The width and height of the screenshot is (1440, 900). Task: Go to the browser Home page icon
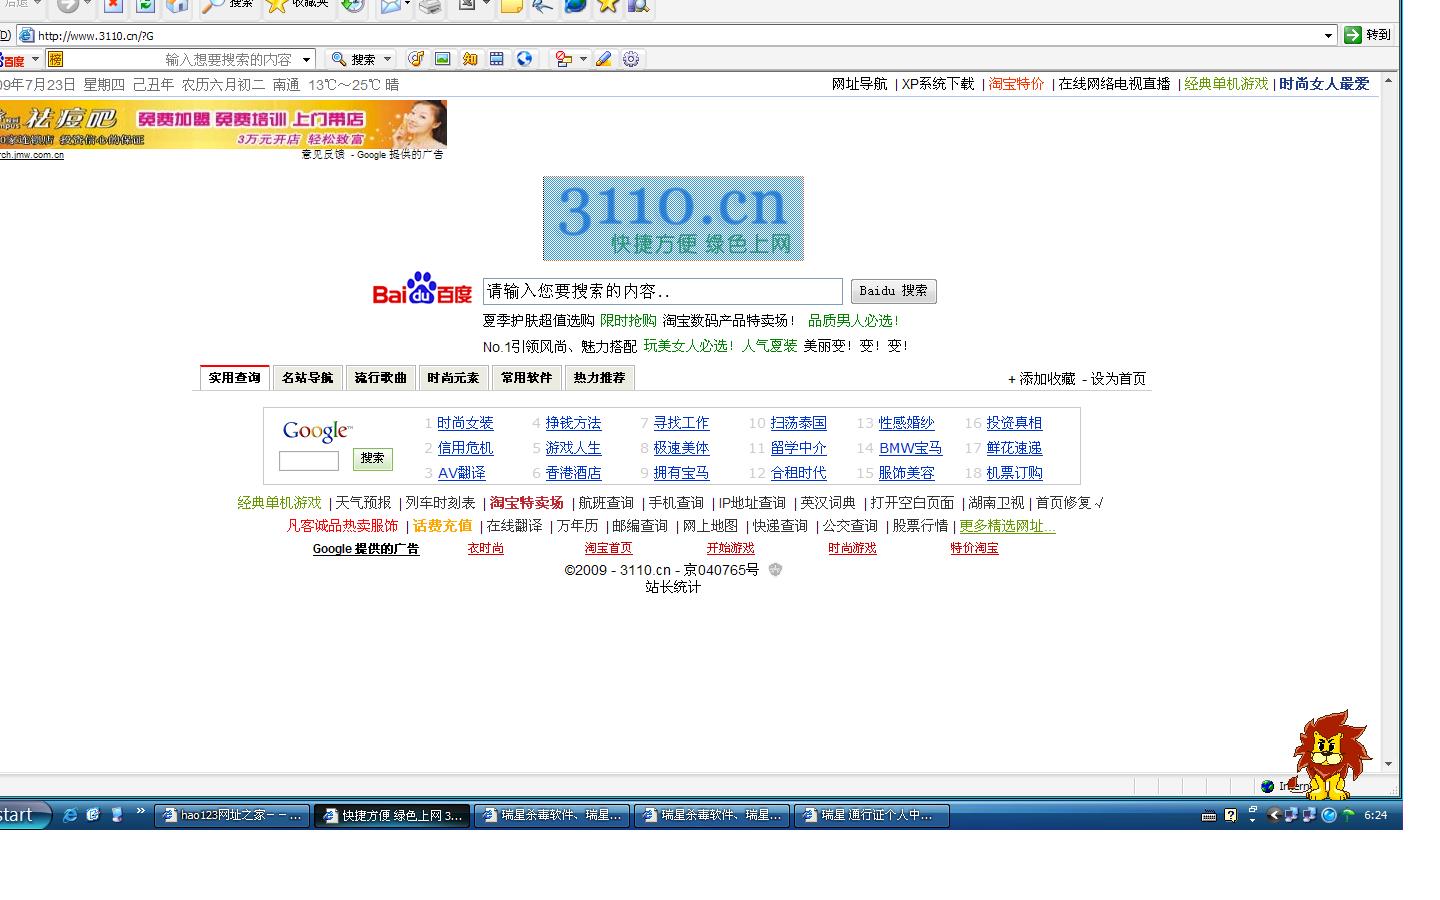177,6
